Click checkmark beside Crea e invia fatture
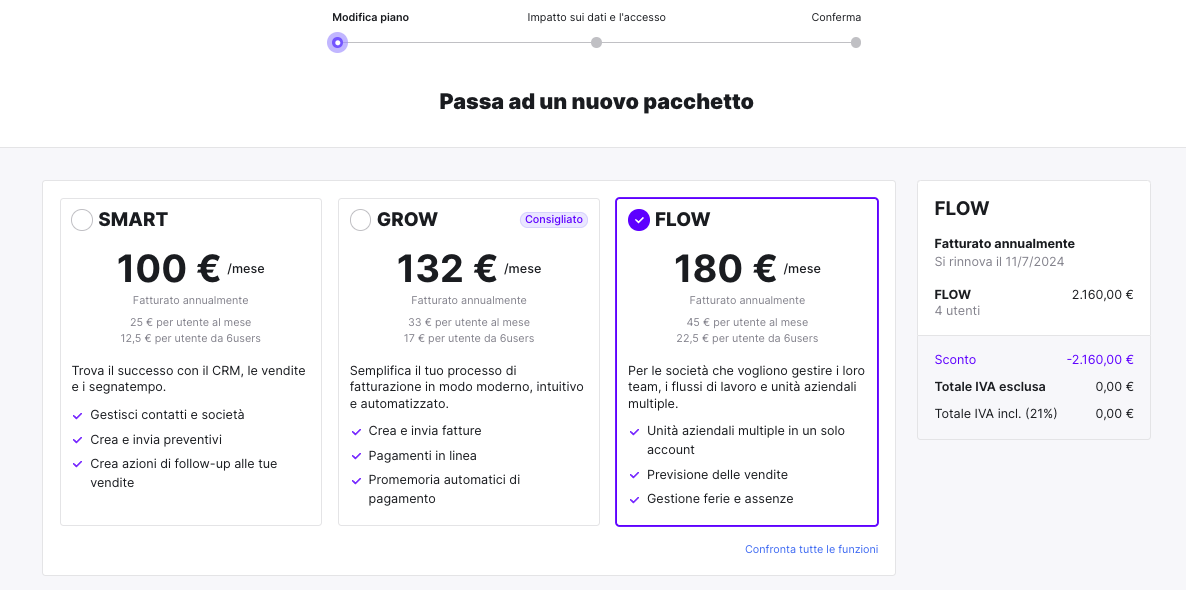The image size is (1186, 590). (x=356, y=431)
